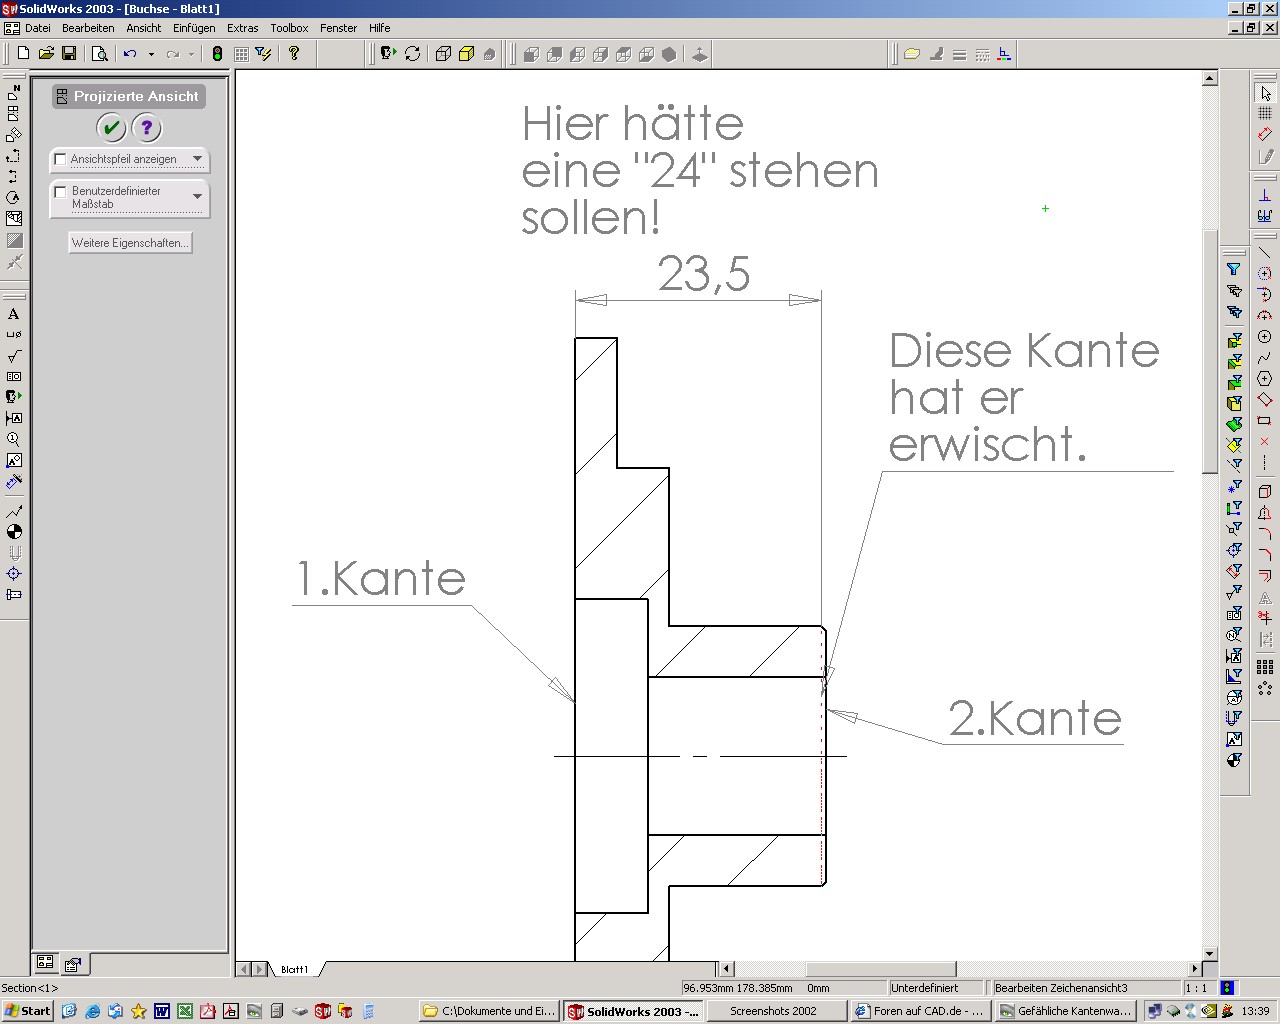This screenshot has width=1280, height=1024.
Task: Open the Toolbox menu
Action: coord(289,28)
